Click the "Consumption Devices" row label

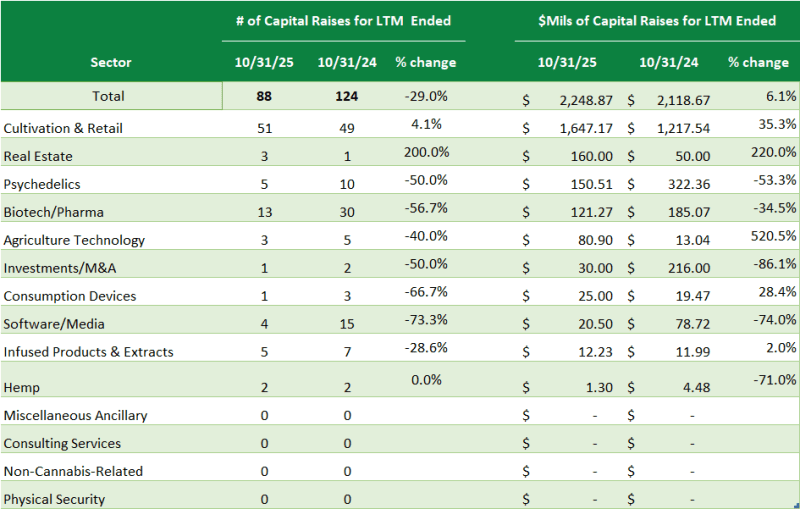(x=70, y=296)
